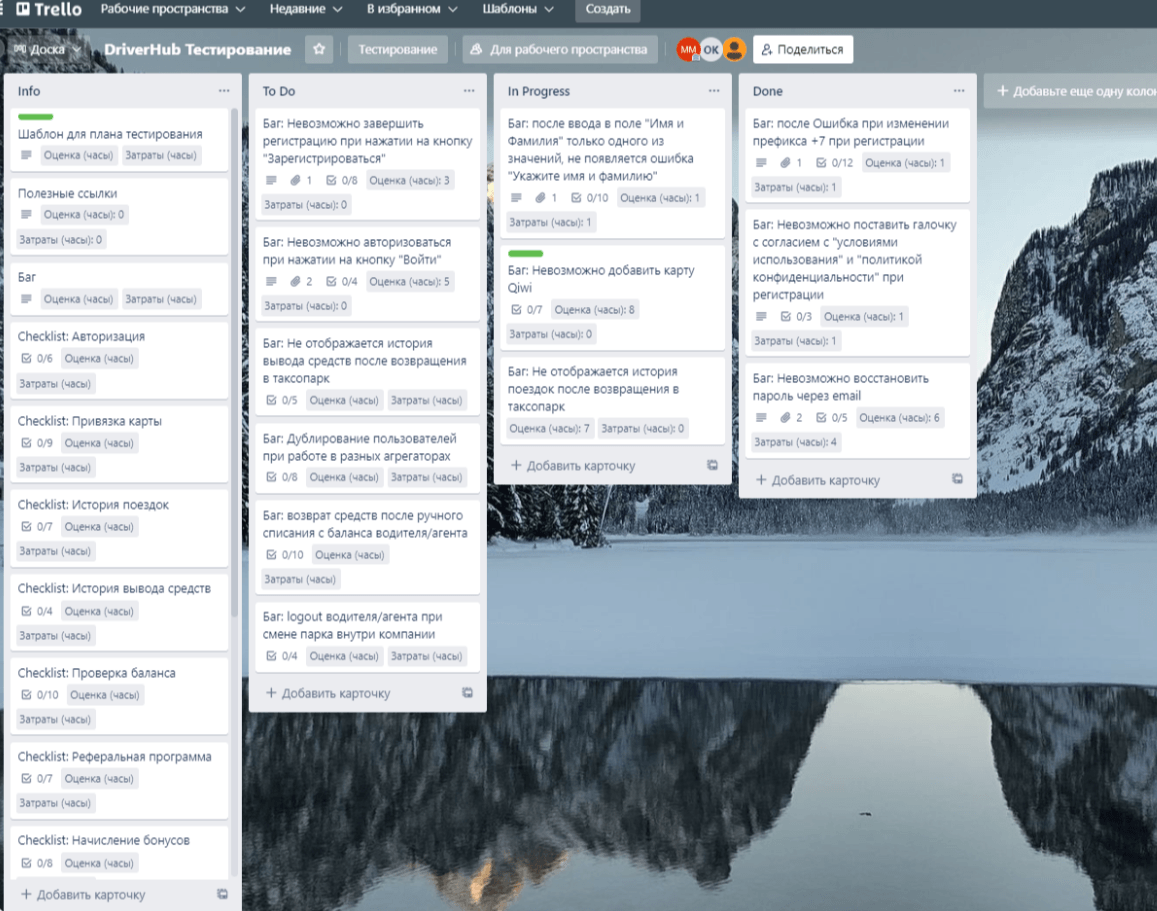Click the Тестирование workspace button
The height and width of the screenshot is (911, 1157).
[x=398, y=49]
